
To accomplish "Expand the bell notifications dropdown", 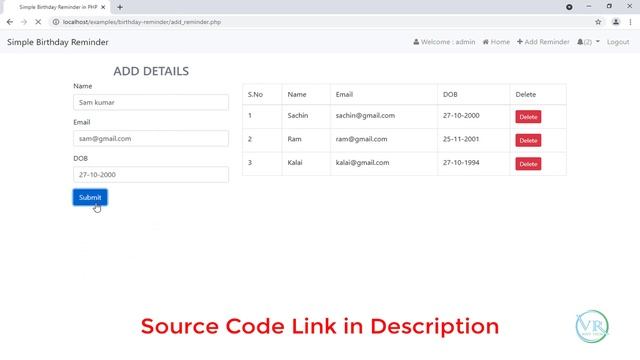I will click(x=588, y=42).
